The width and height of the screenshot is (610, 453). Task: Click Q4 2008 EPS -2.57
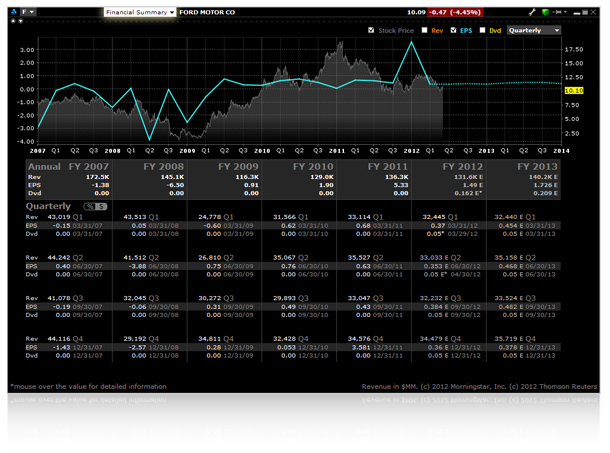137,347
